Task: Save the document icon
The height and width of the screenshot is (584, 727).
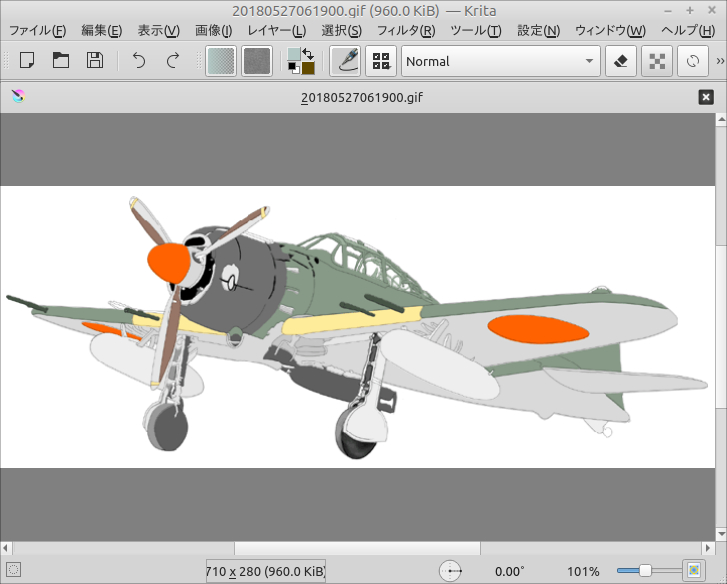Action: click(95, 61)
